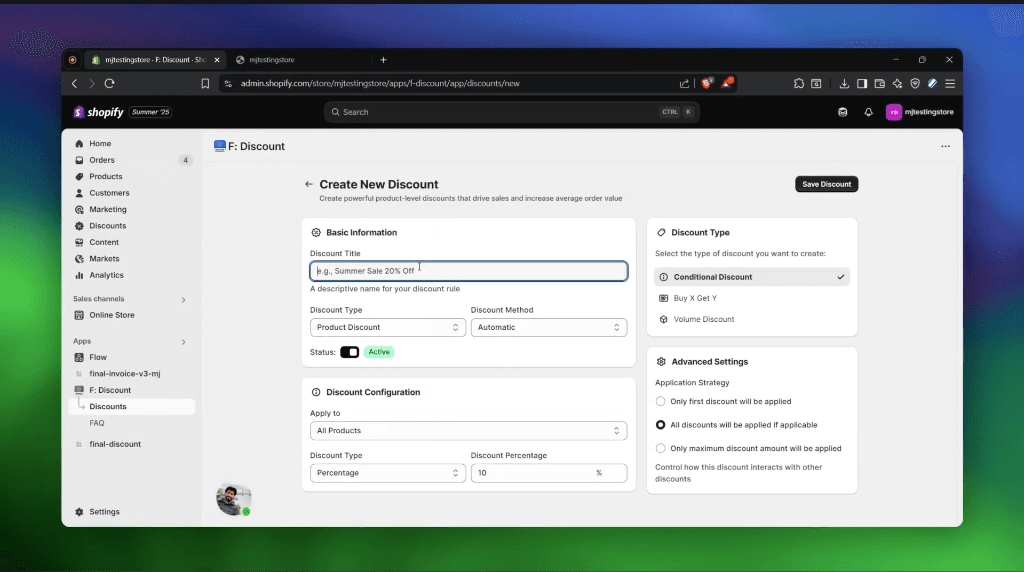Open the Automatic discount method dropdown
The height and width of the screenshot is (572, 1024).
coord(548,327)
